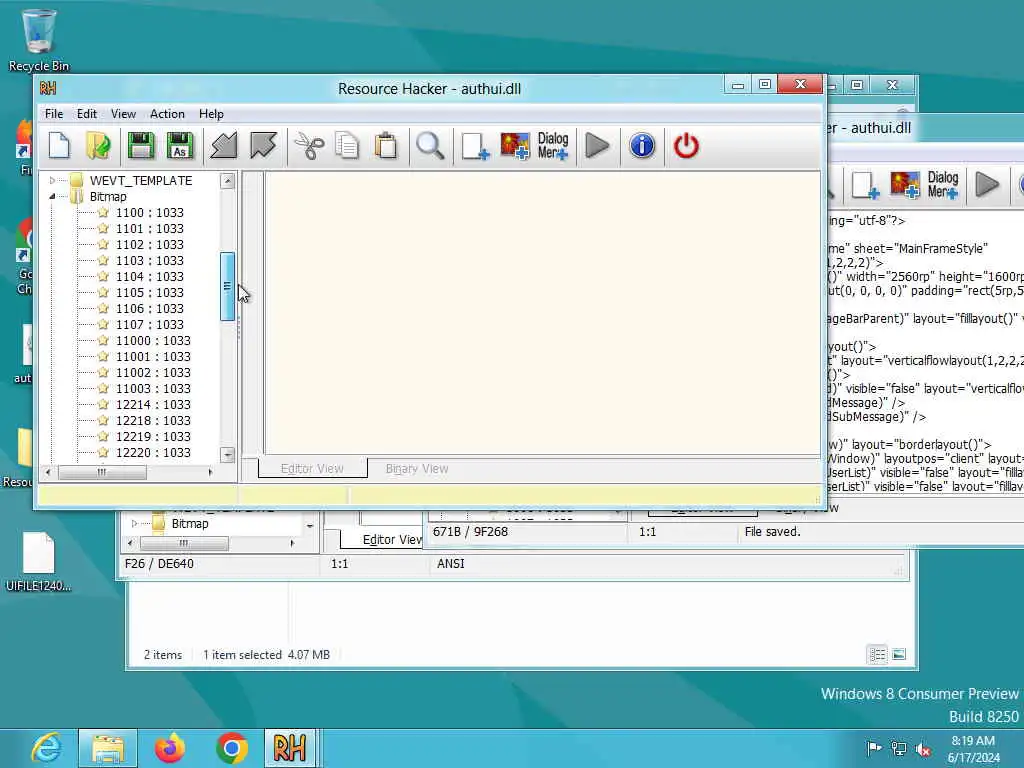Click the Dialog Merge toolbar icon
The image size is (1024, 768).
(x=553, y=146)
